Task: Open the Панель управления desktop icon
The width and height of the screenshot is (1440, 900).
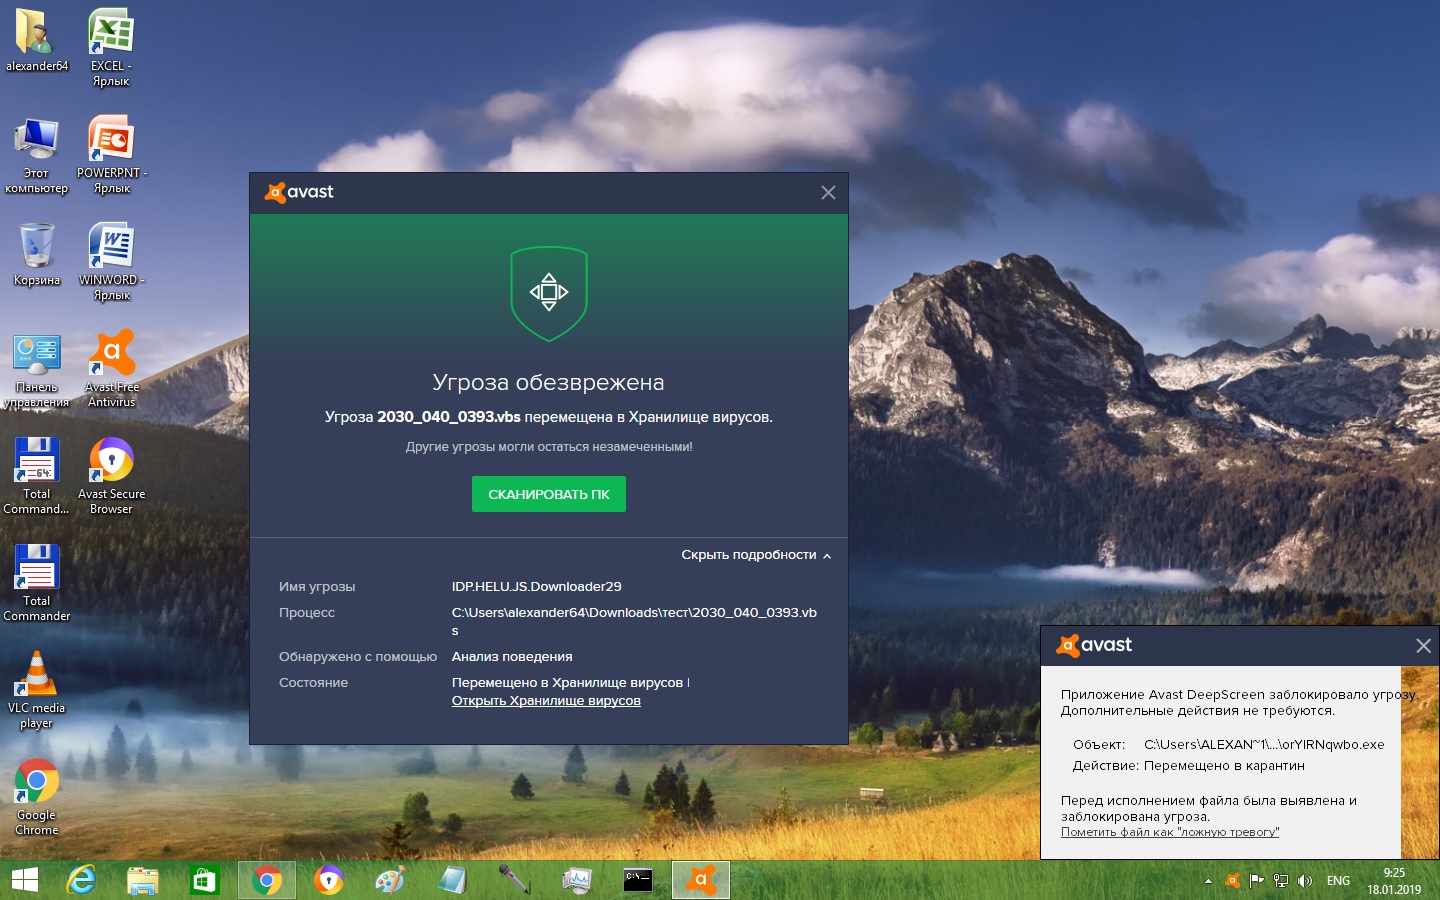Action: tap(37, 371)
